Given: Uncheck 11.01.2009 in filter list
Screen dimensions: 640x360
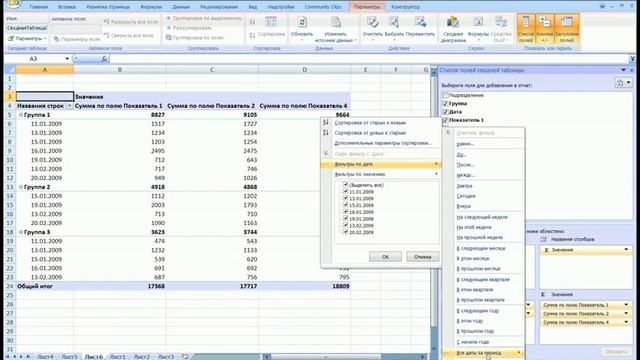Looking at the screenshot, I should [346, 191].
